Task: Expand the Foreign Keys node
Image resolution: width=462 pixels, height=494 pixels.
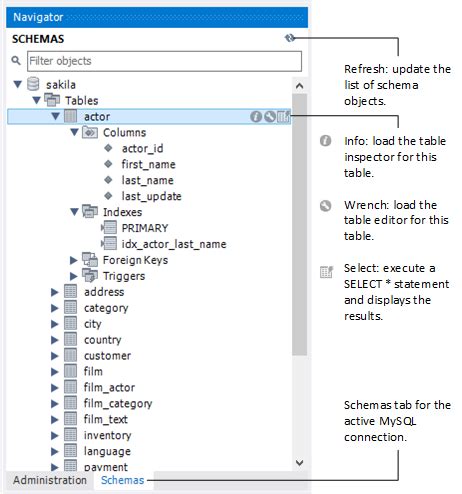Action: tap(74, 260)
